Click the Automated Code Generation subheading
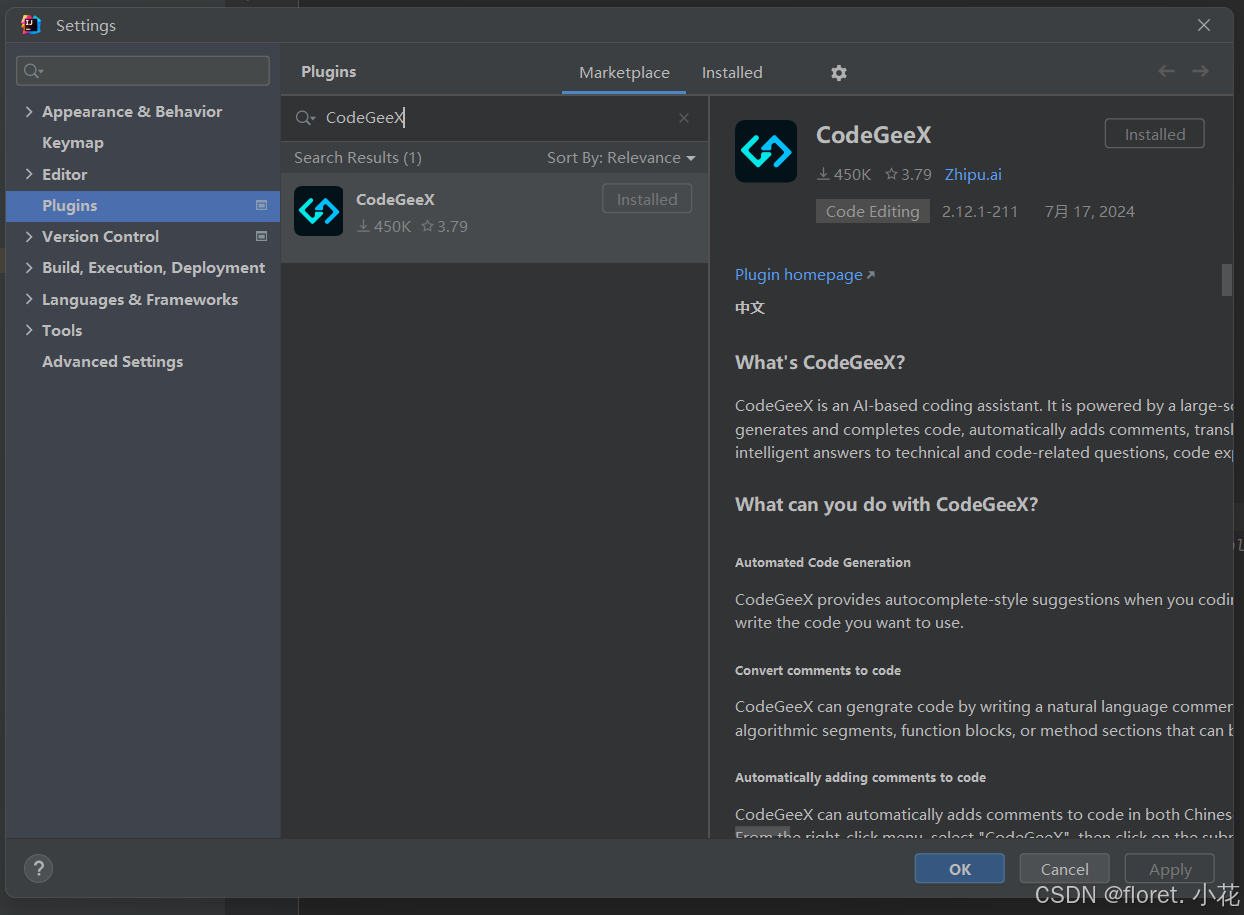 point(823,563)
